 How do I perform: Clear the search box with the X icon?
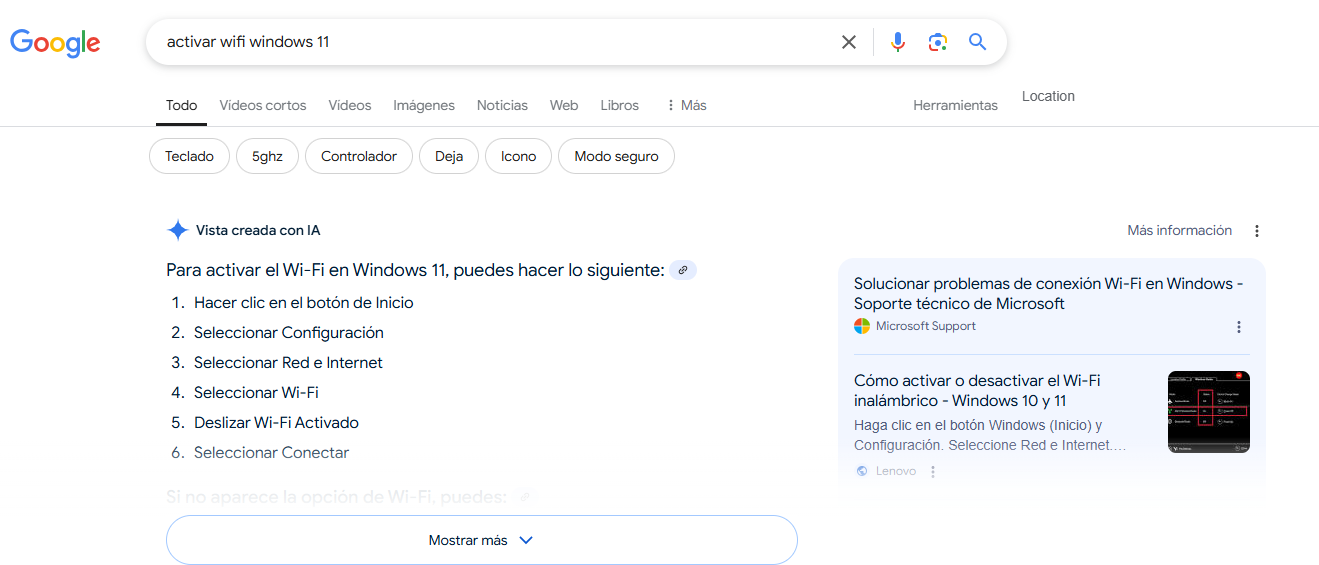coord(849,42)
